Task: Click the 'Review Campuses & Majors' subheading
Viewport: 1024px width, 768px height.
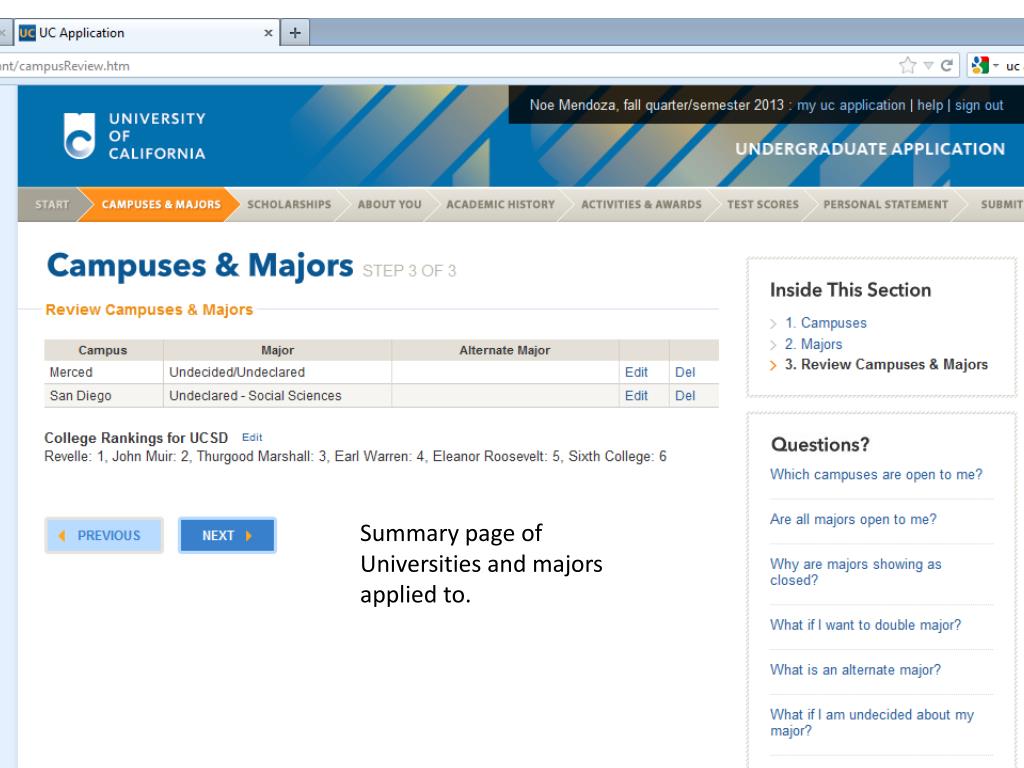Action: 149,310
